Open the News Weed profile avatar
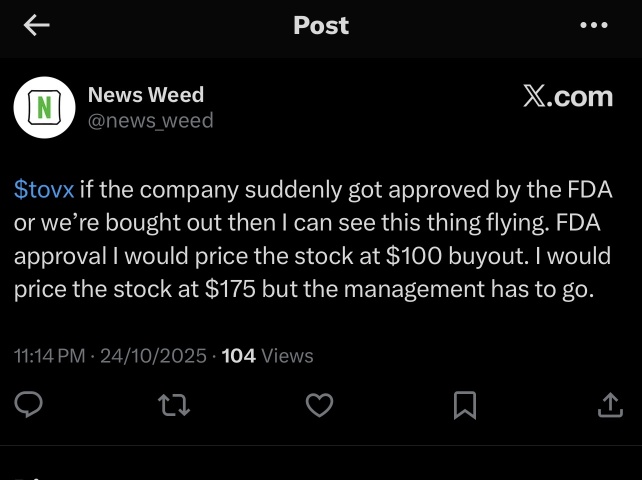 tap(44, 107)
